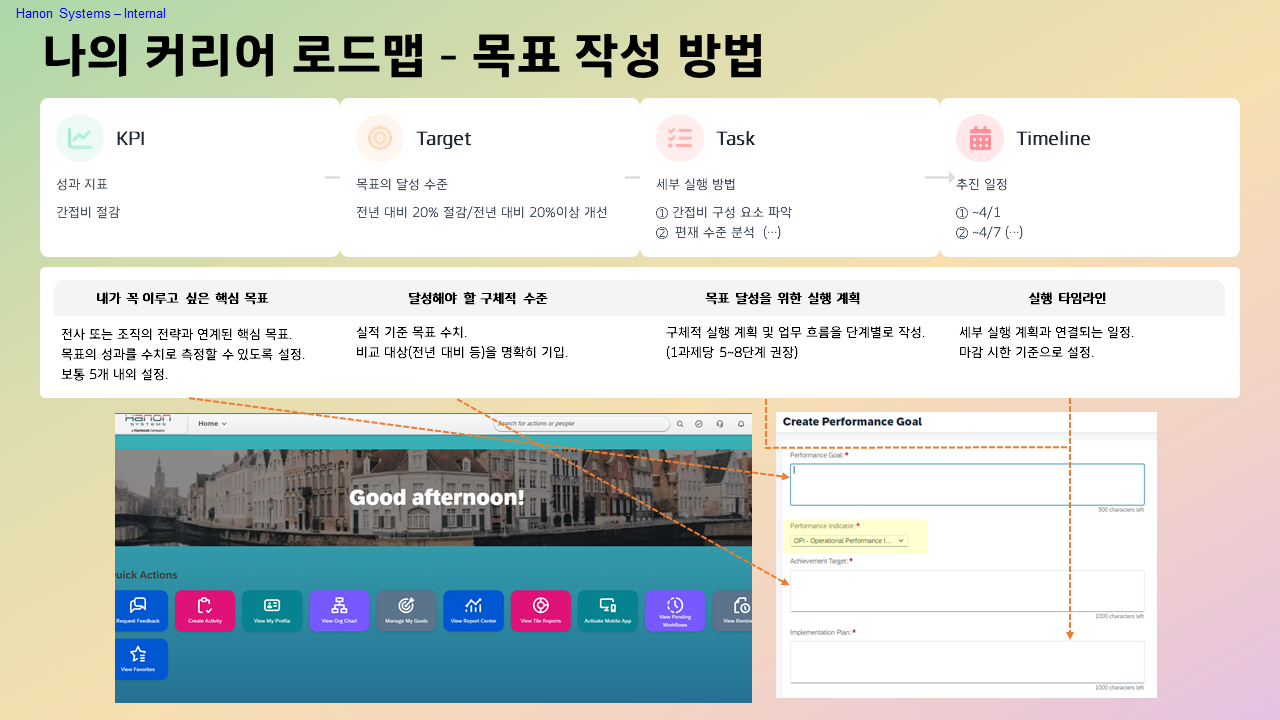Click the to-do checkmark icon in the header
Image resolution: width=1280 pixels, height=720 pixels.
(700, 424)
